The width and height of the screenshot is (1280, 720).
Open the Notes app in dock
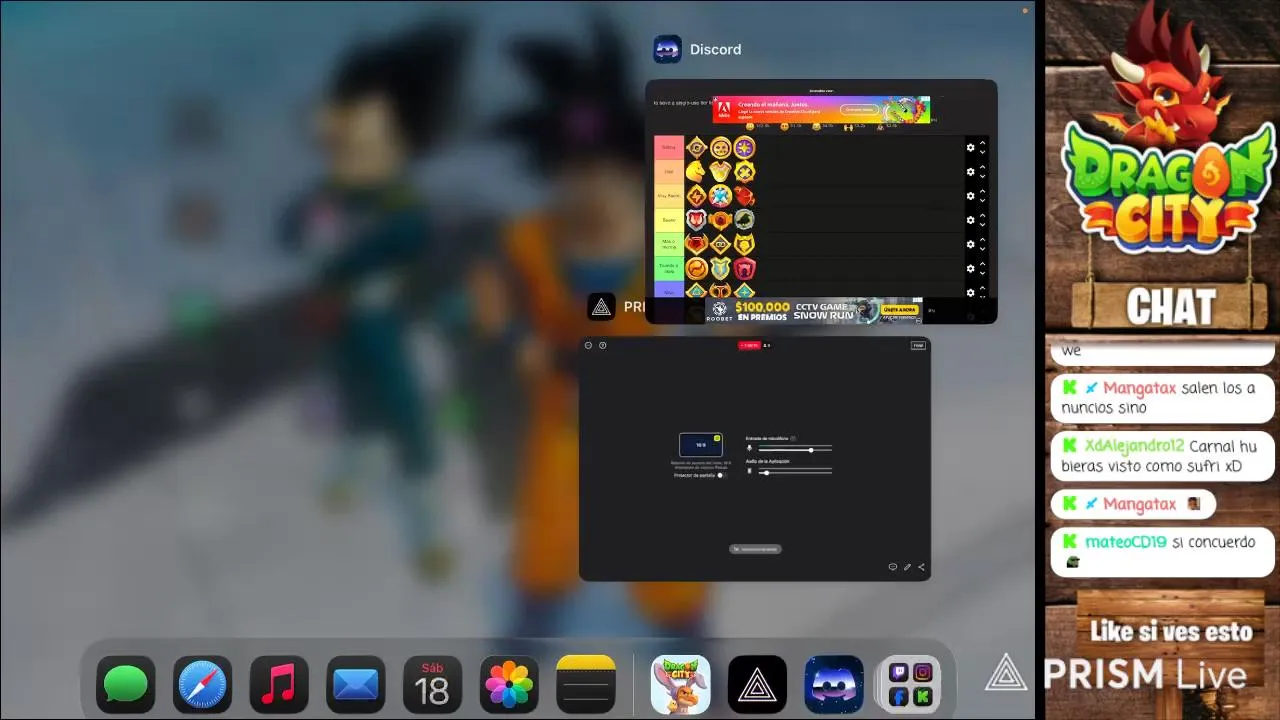point(586,685)
